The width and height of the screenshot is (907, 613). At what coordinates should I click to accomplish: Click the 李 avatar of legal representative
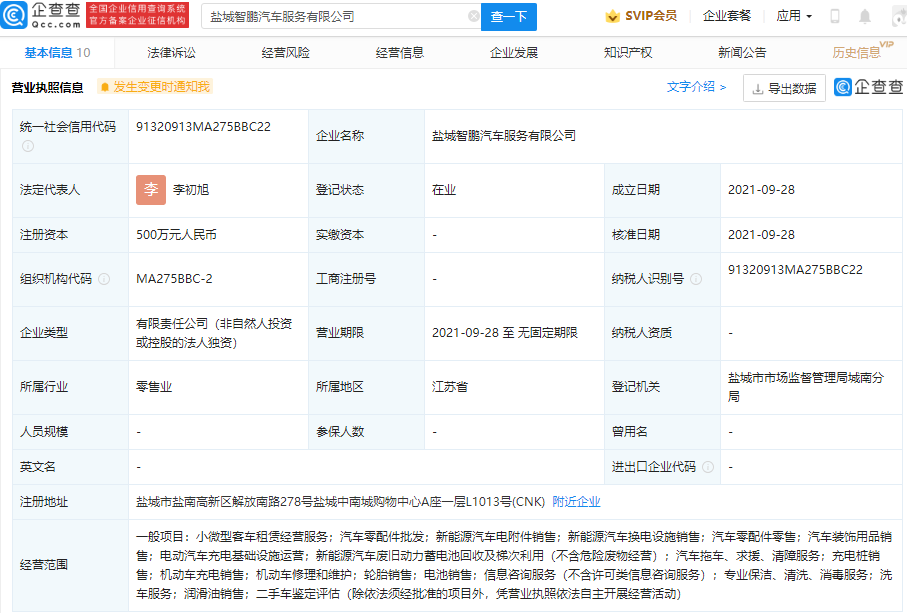tap(151, 190)
